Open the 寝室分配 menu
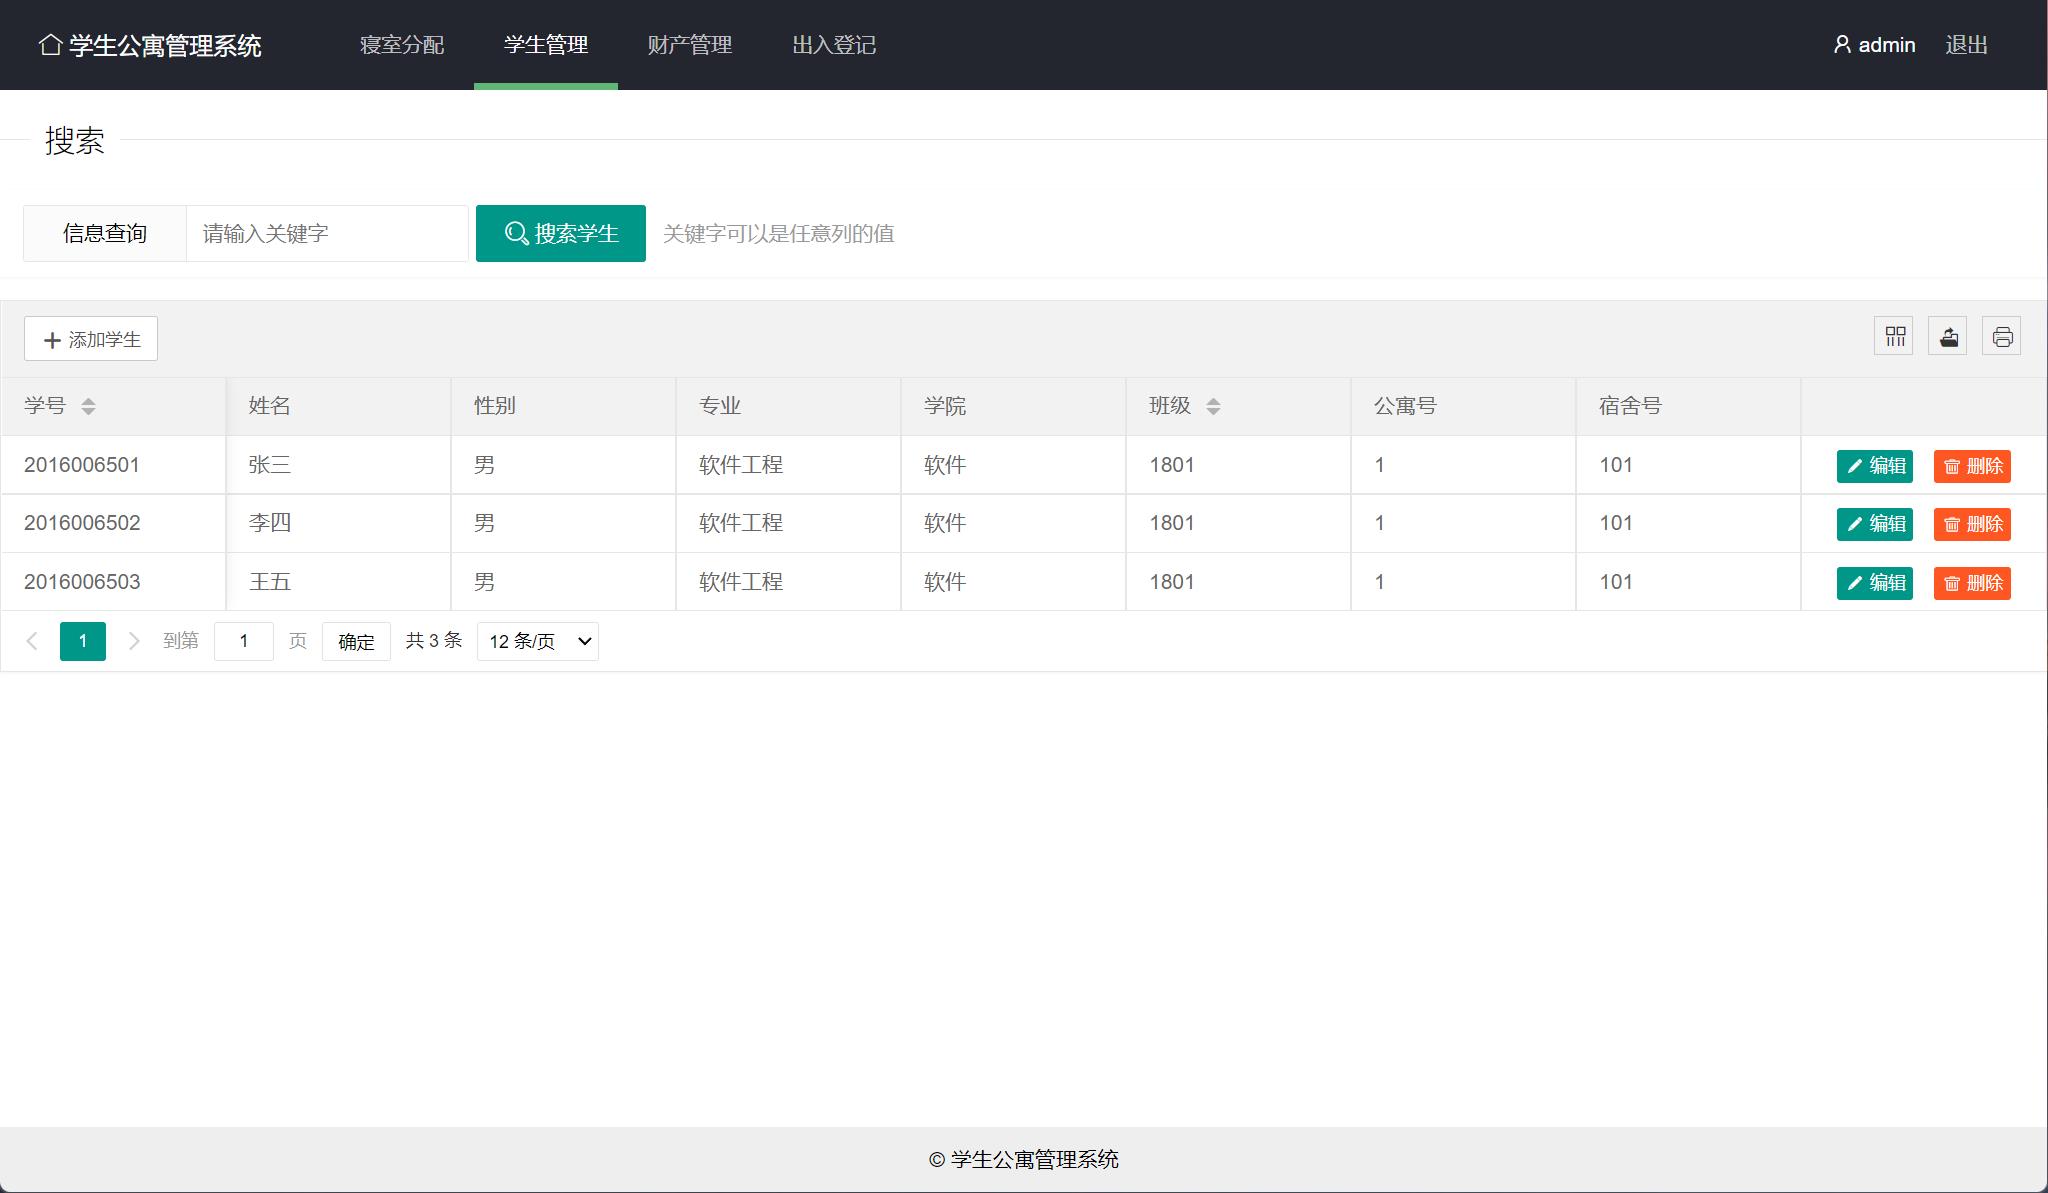The width and height of the screenshot is (2048, 1193). pyautogui.click(x=402, y=45)
